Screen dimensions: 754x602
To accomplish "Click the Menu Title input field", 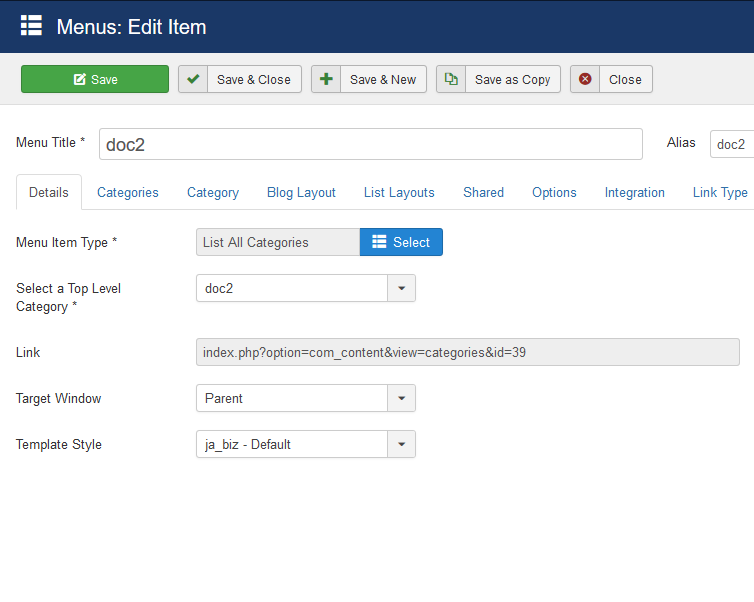I will 370,144.
